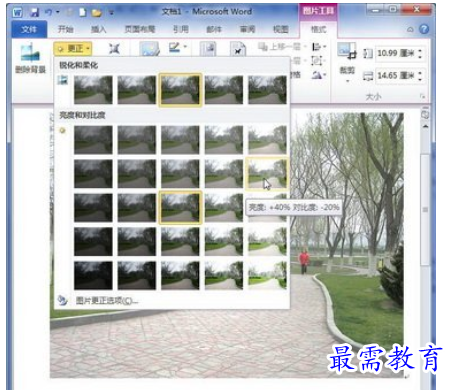Open the dropdown arrow under 裁剪
Screen dimensions: 451x390
(x=347, y=81)
